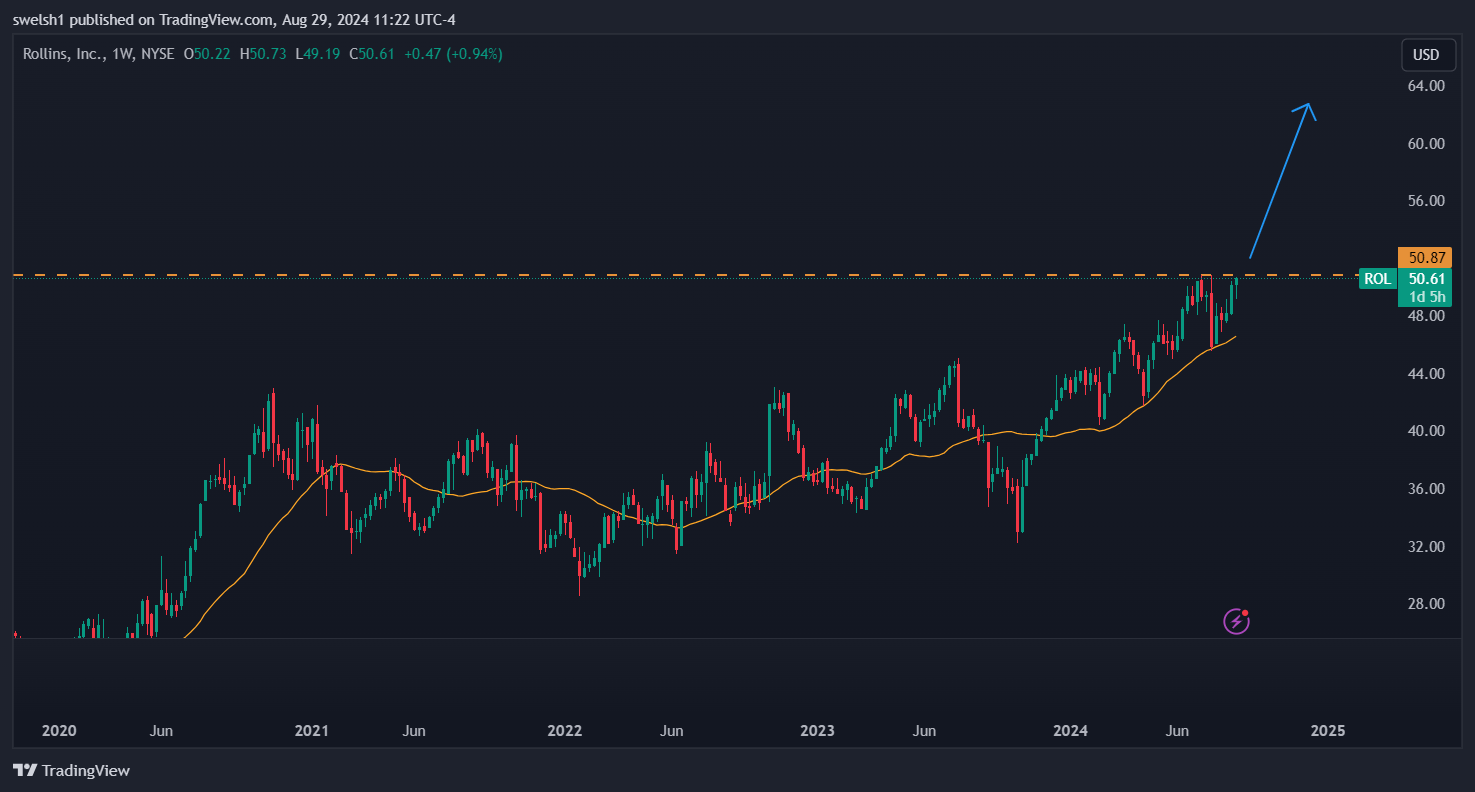This screenshot has width=1475, height=792.
Task: Click the NYSE exchange label
Action: pos(157,54)
